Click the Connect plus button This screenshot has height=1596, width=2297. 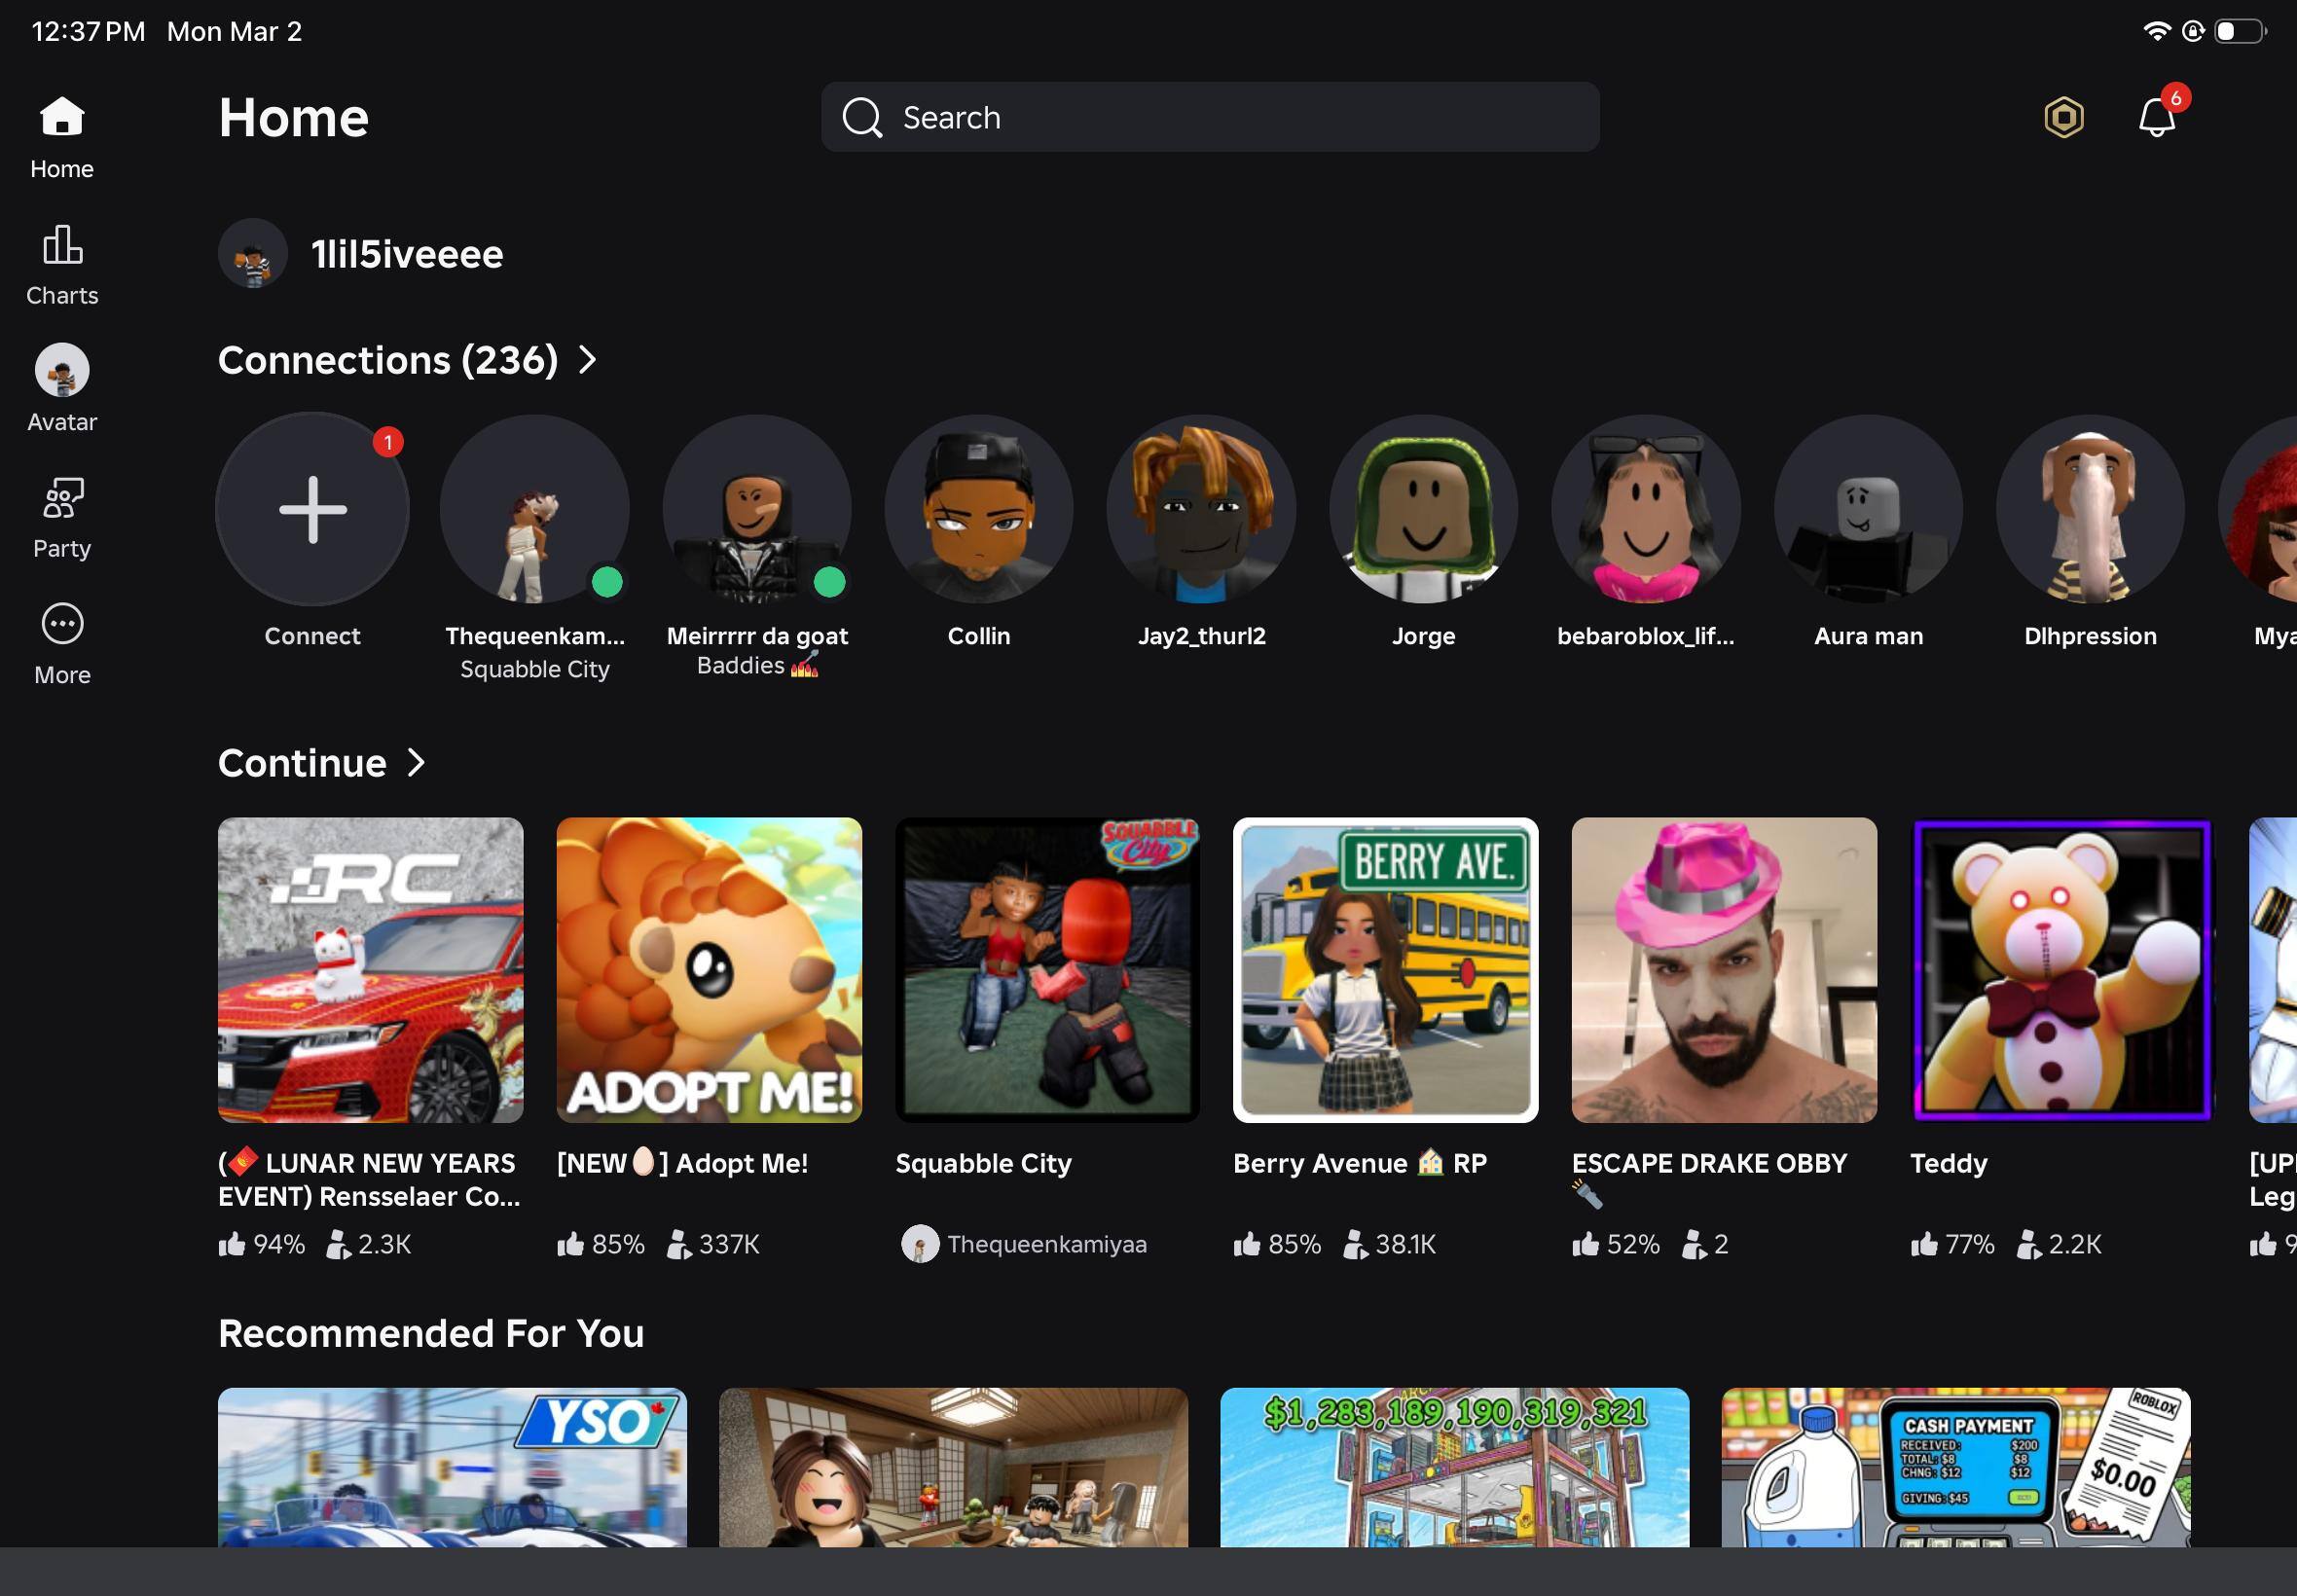pos(313,510)
